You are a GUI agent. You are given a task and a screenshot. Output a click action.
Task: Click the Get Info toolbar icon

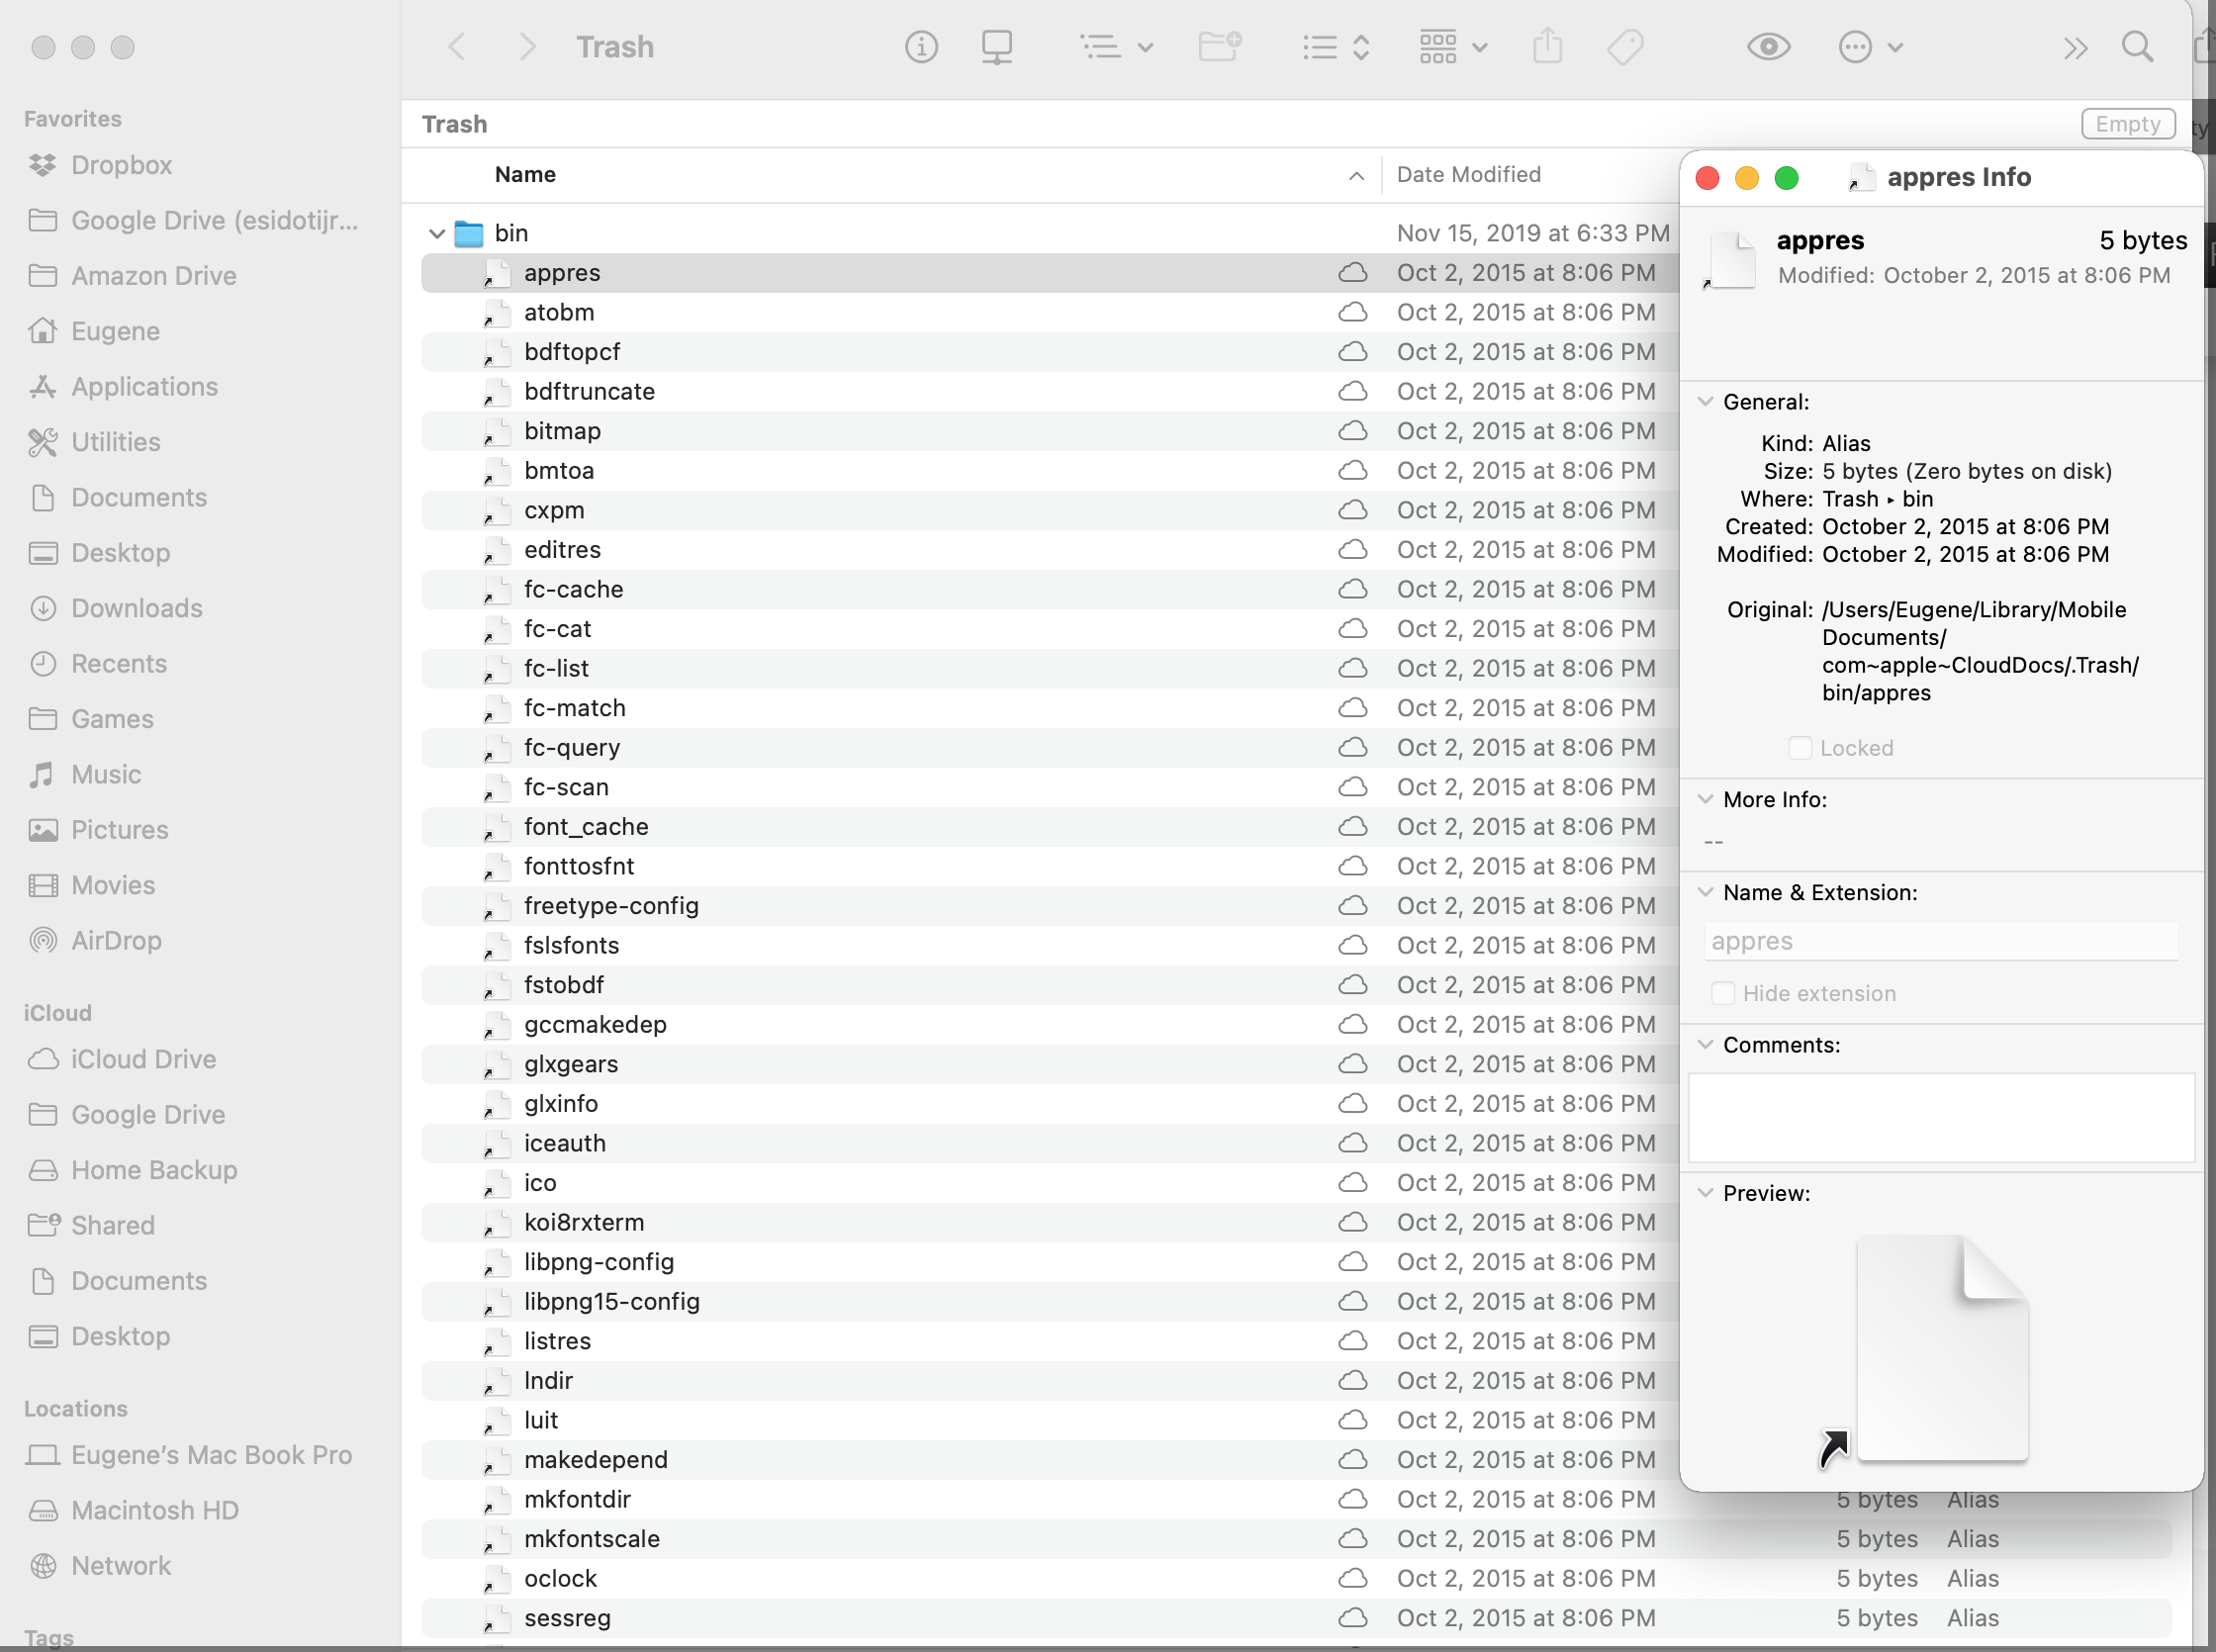pyautogui.click(x=921, y=47)
